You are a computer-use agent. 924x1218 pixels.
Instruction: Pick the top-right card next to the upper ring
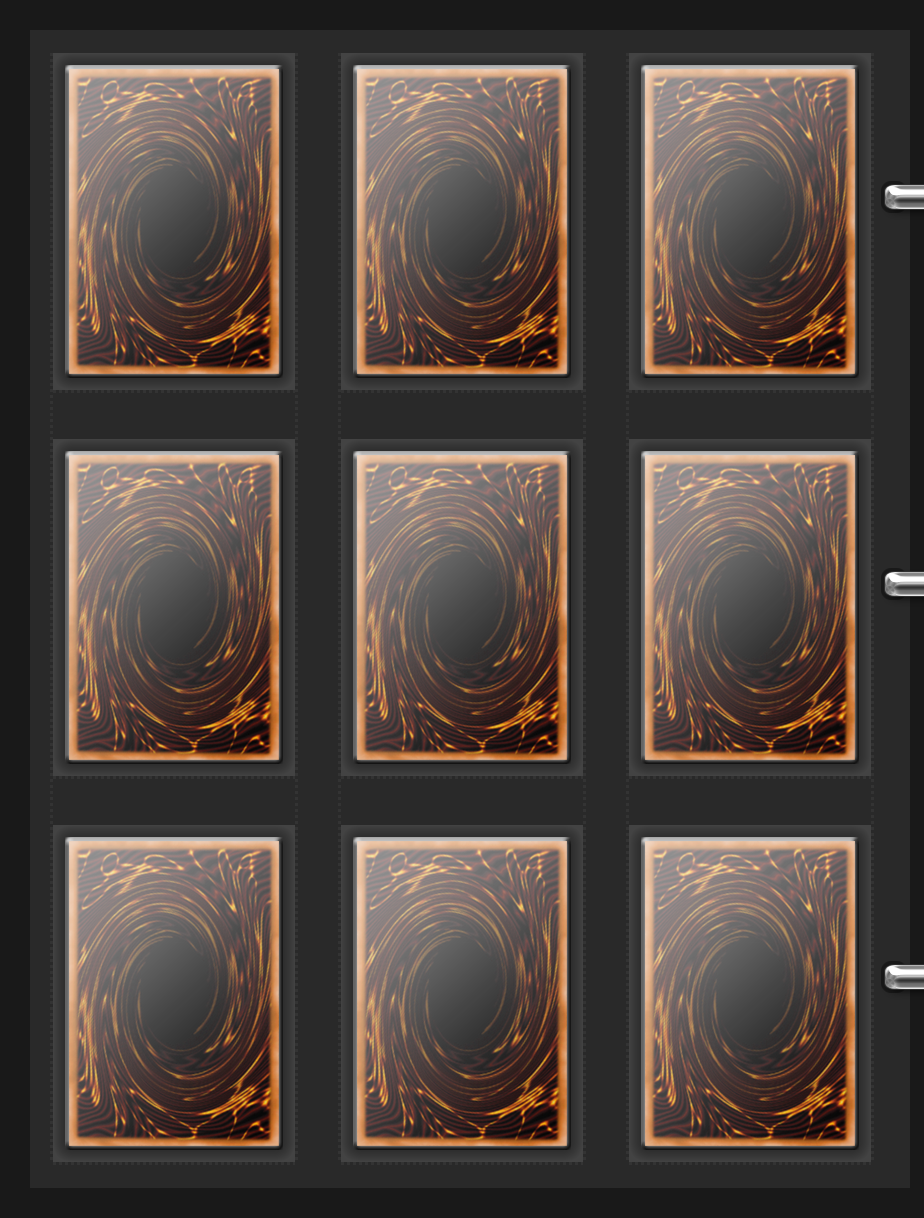749,221
